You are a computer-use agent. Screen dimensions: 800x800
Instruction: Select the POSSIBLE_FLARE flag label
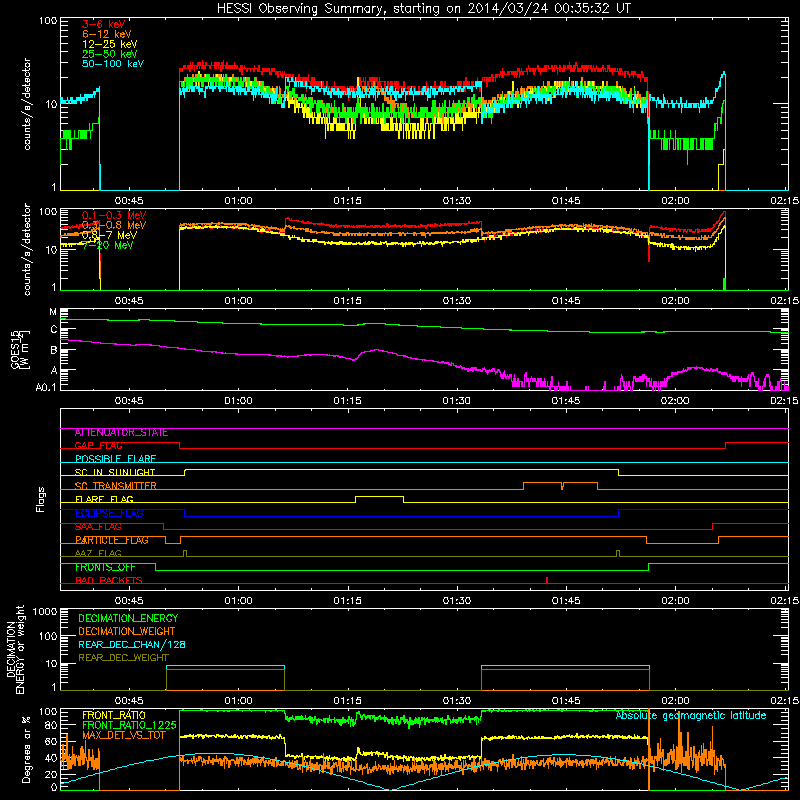(x=115, y=459)
